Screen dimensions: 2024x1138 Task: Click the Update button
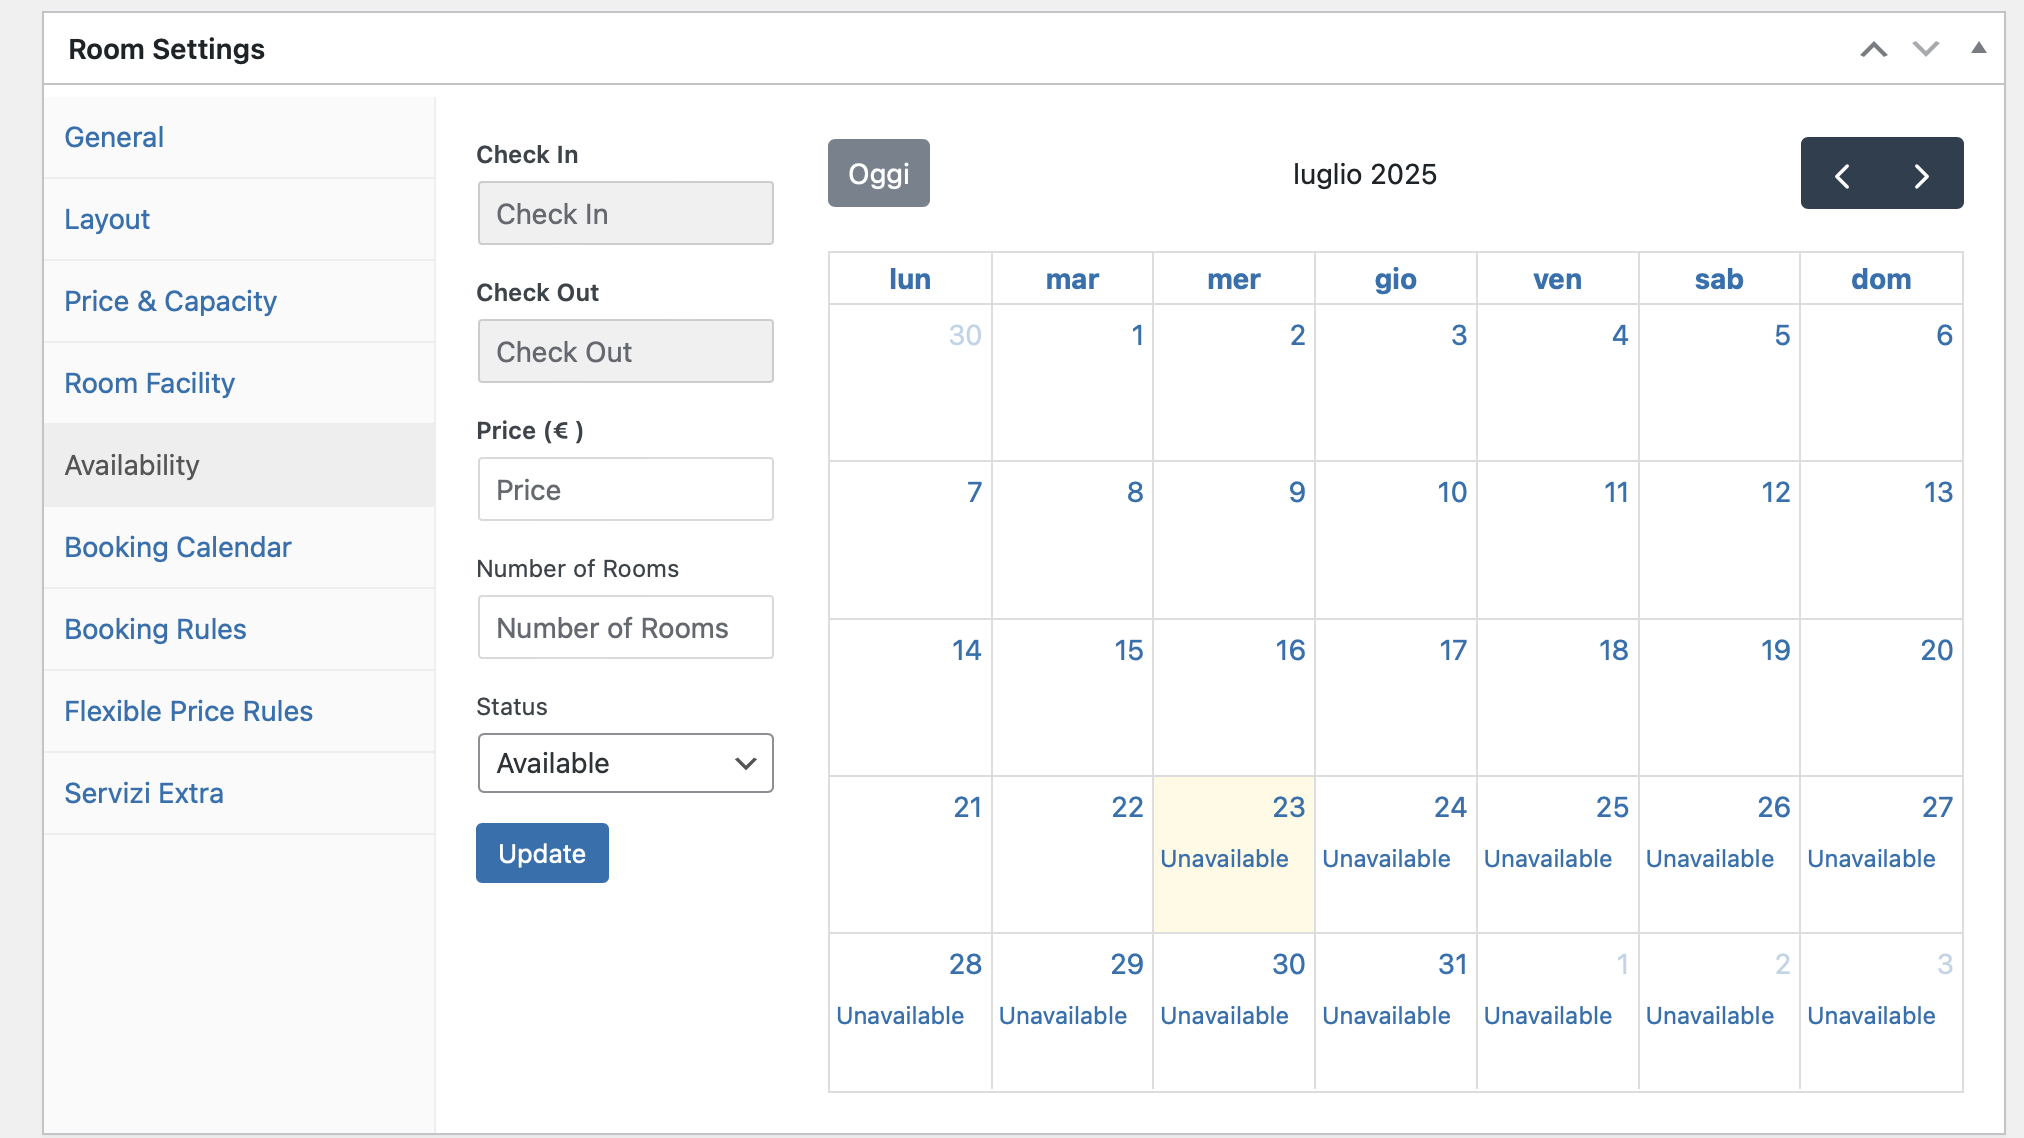pos(542,853)
